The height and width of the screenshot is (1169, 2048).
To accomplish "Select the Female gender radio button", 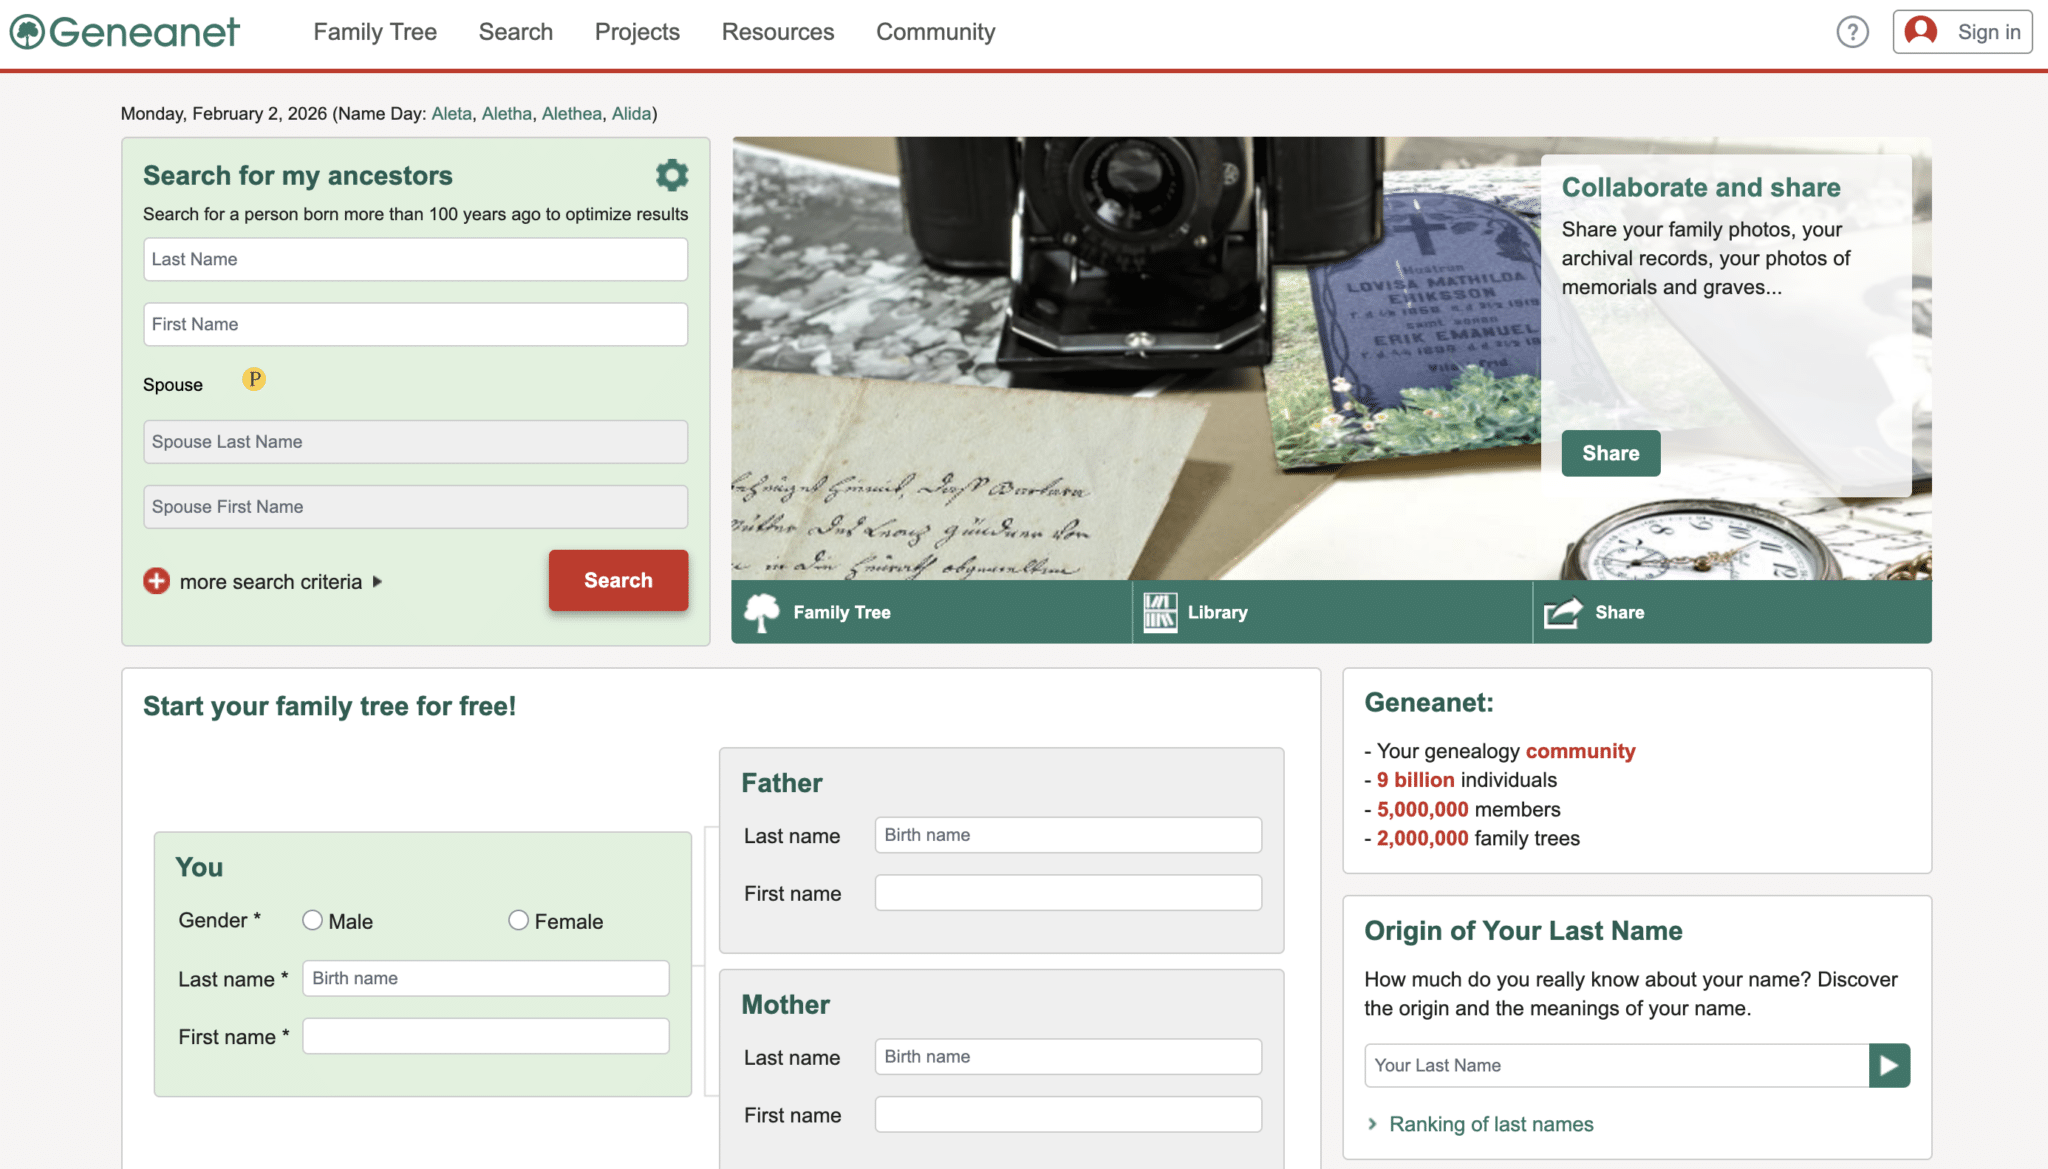I will click(518, 920).
